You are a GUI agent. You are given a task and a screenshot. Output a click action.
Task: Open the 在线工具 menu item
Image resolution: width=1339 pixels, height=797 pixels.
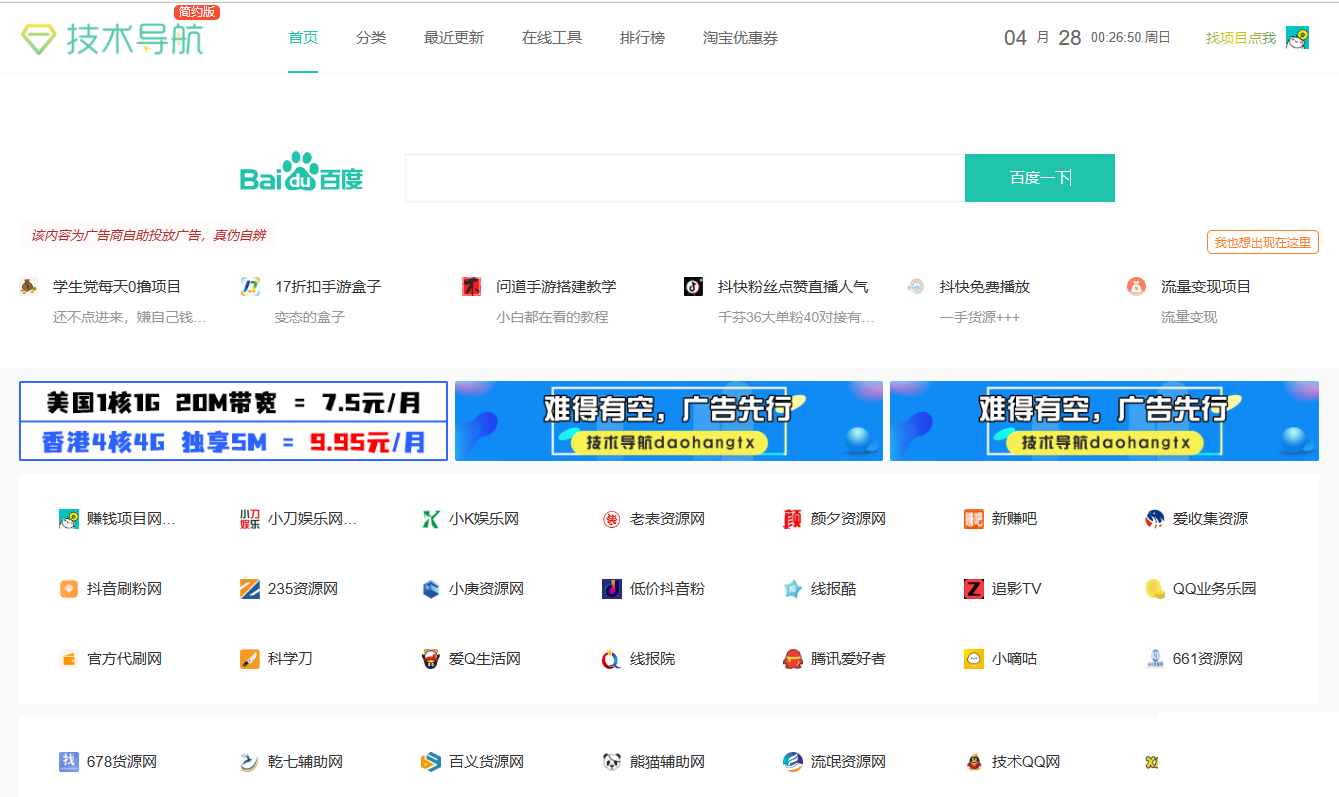tap(552, 38)
